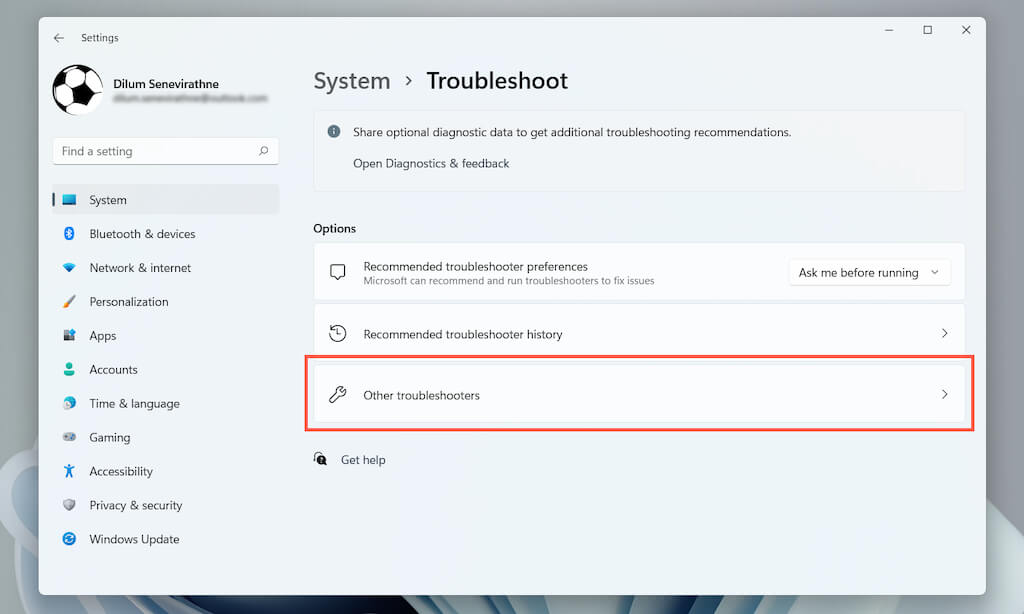
Task: Click the Gaming controller icon
Action: 69,437
